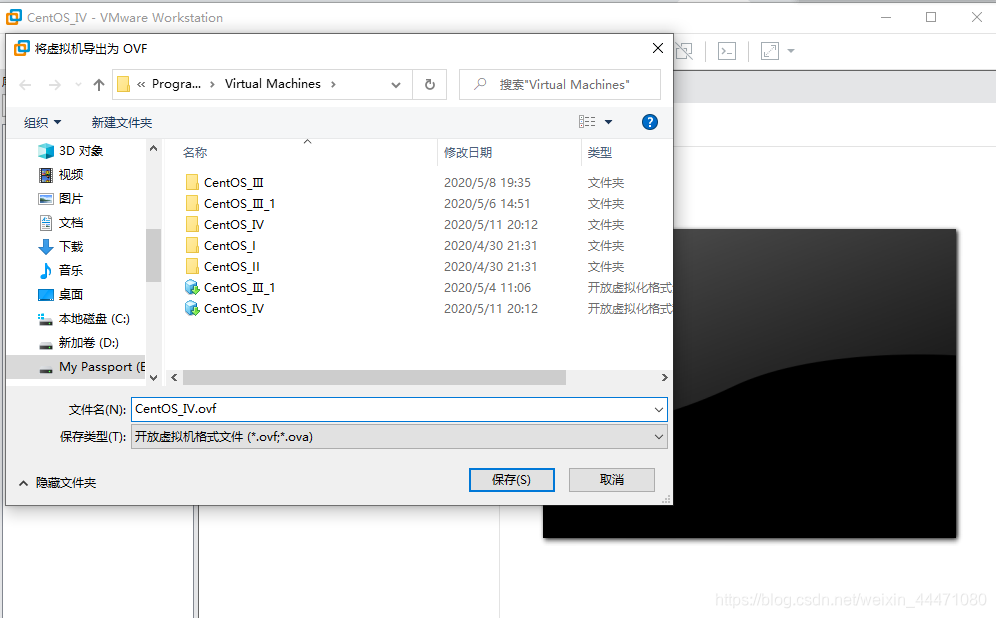Open the 保存类型 combo box

399,437
